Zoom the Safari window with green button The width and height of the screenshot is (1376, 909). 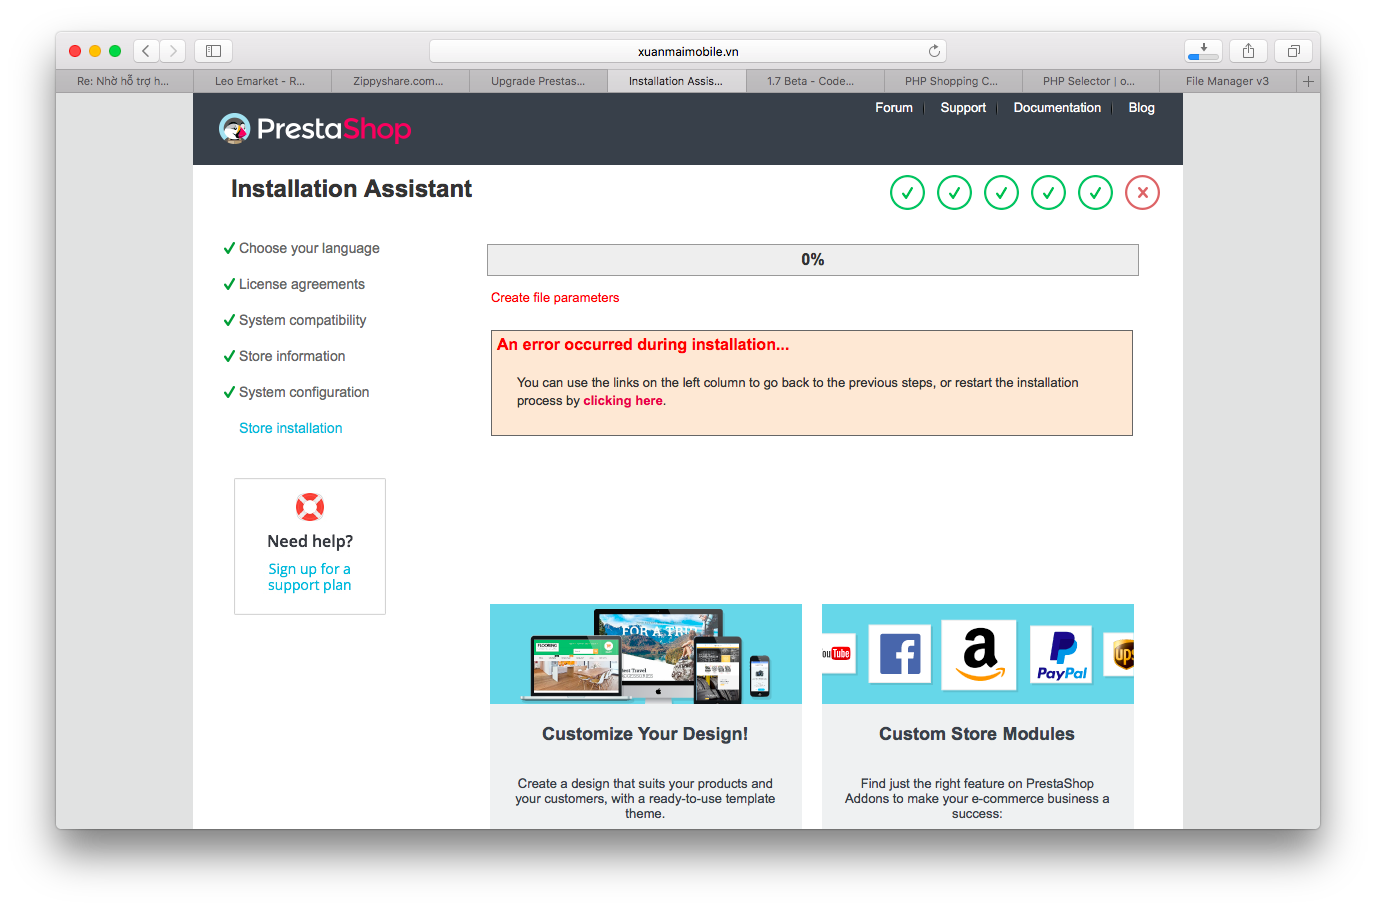tap(115, 51)
